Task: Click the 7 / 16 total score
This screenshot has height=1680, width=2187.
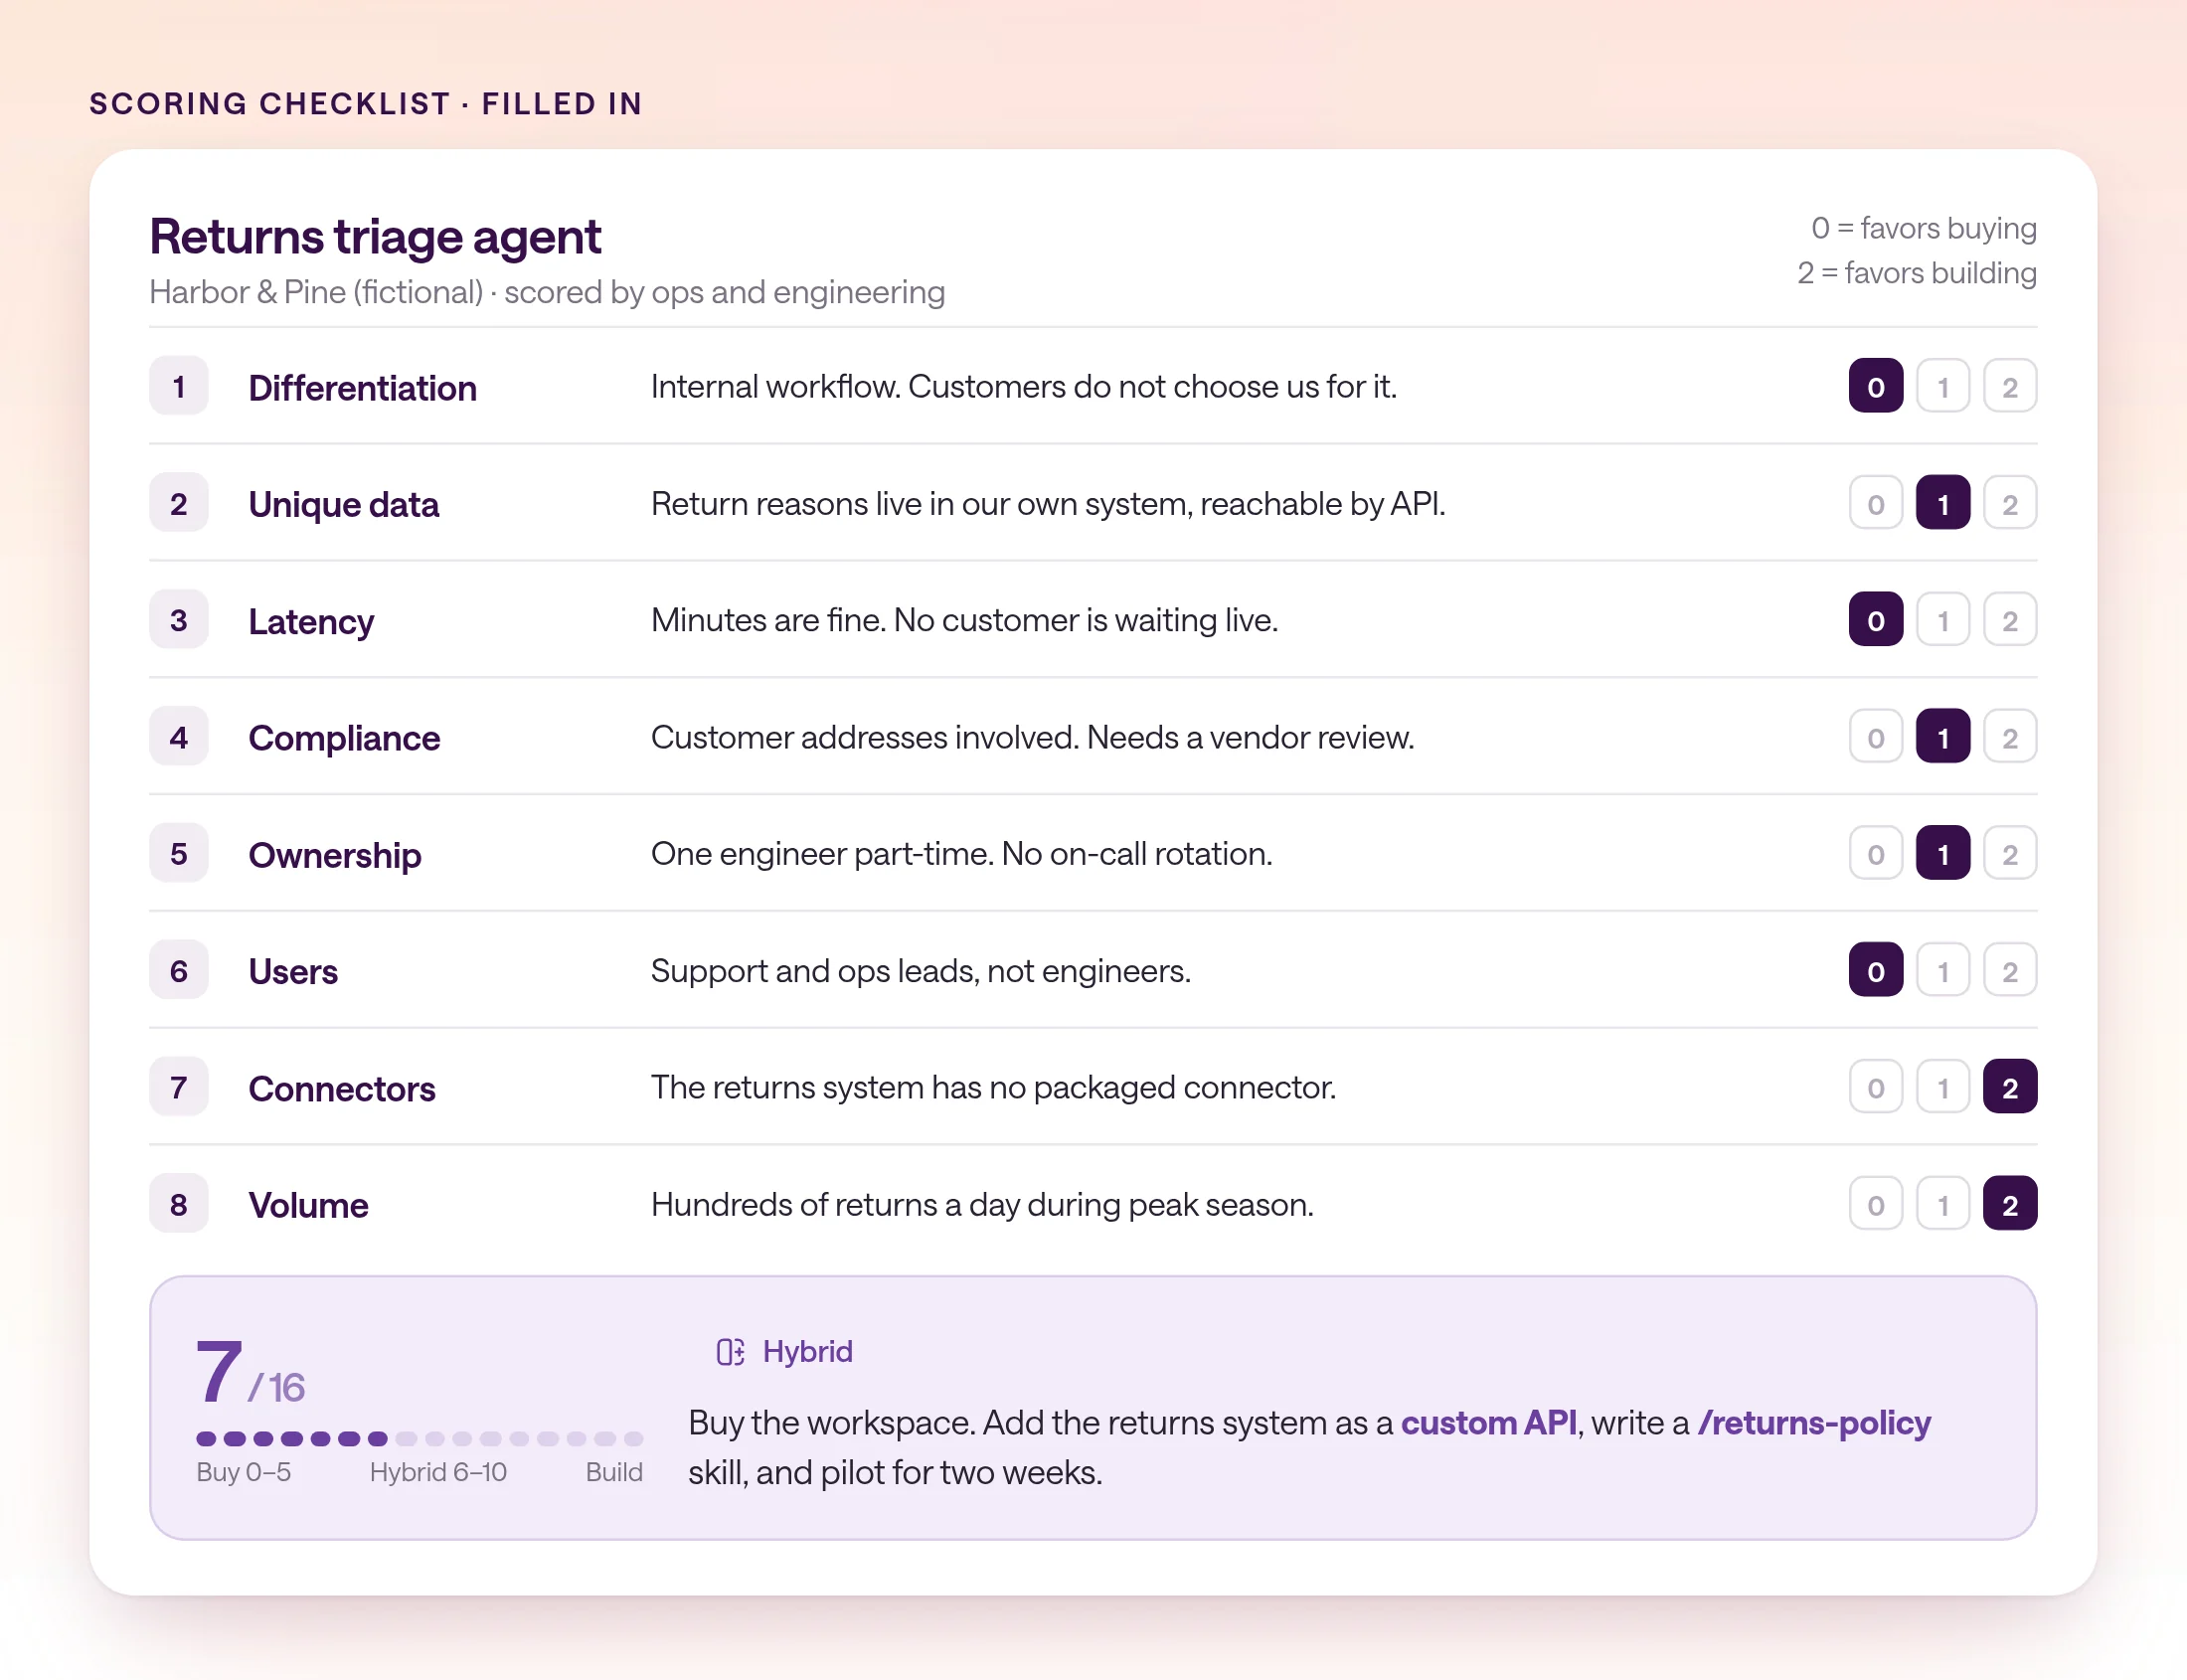Action: (x=250, y=1373)
